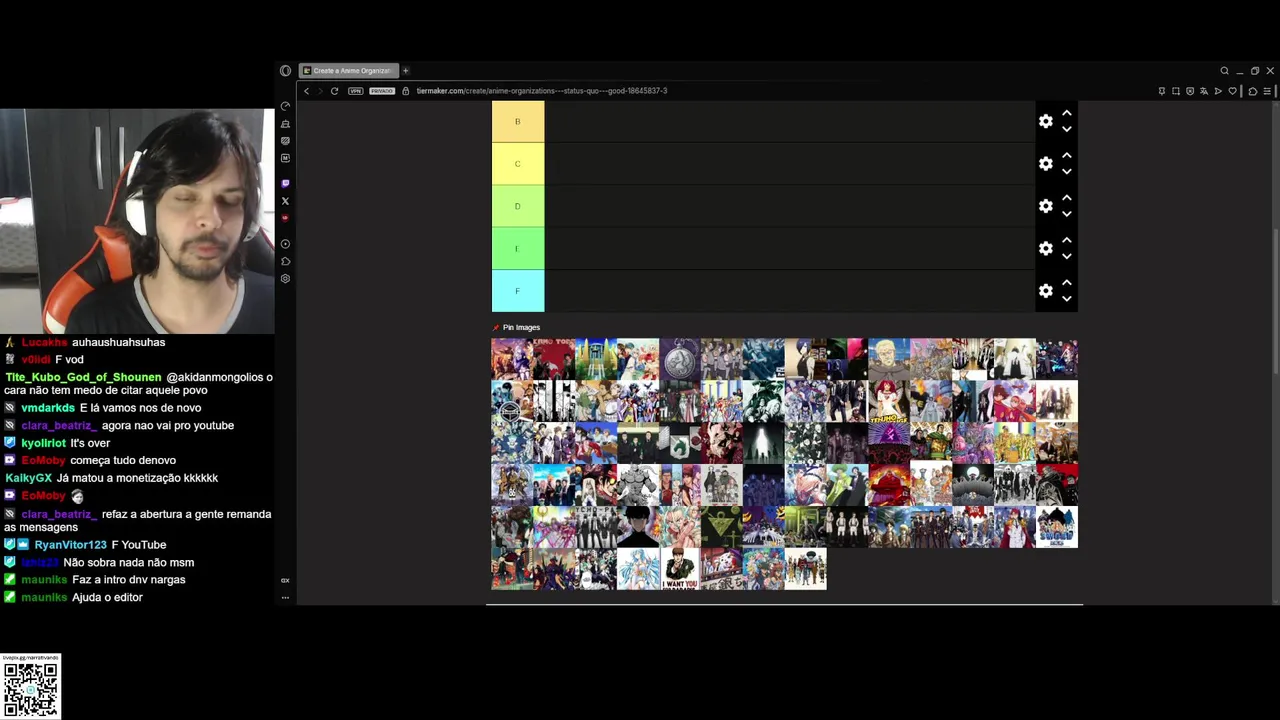Image resolution: width=1280 pixels, height=720 pixels.
Task: Reload the tiermaker page
Action: (x=334, y=91)
